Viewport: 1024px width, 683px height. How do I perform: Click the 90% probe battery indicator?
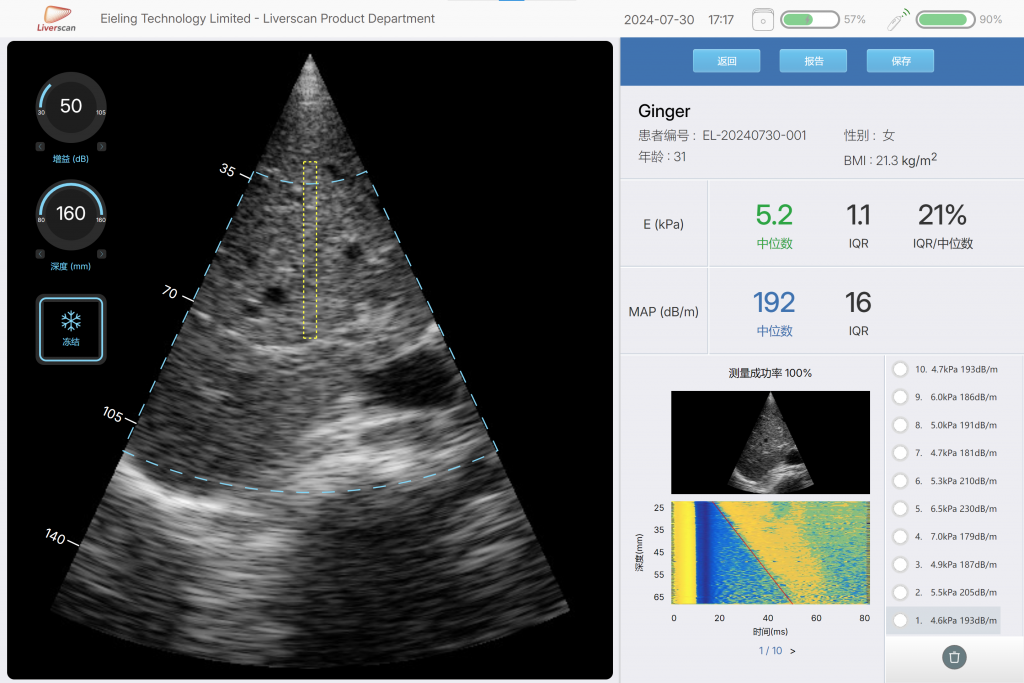pos(946,18)
